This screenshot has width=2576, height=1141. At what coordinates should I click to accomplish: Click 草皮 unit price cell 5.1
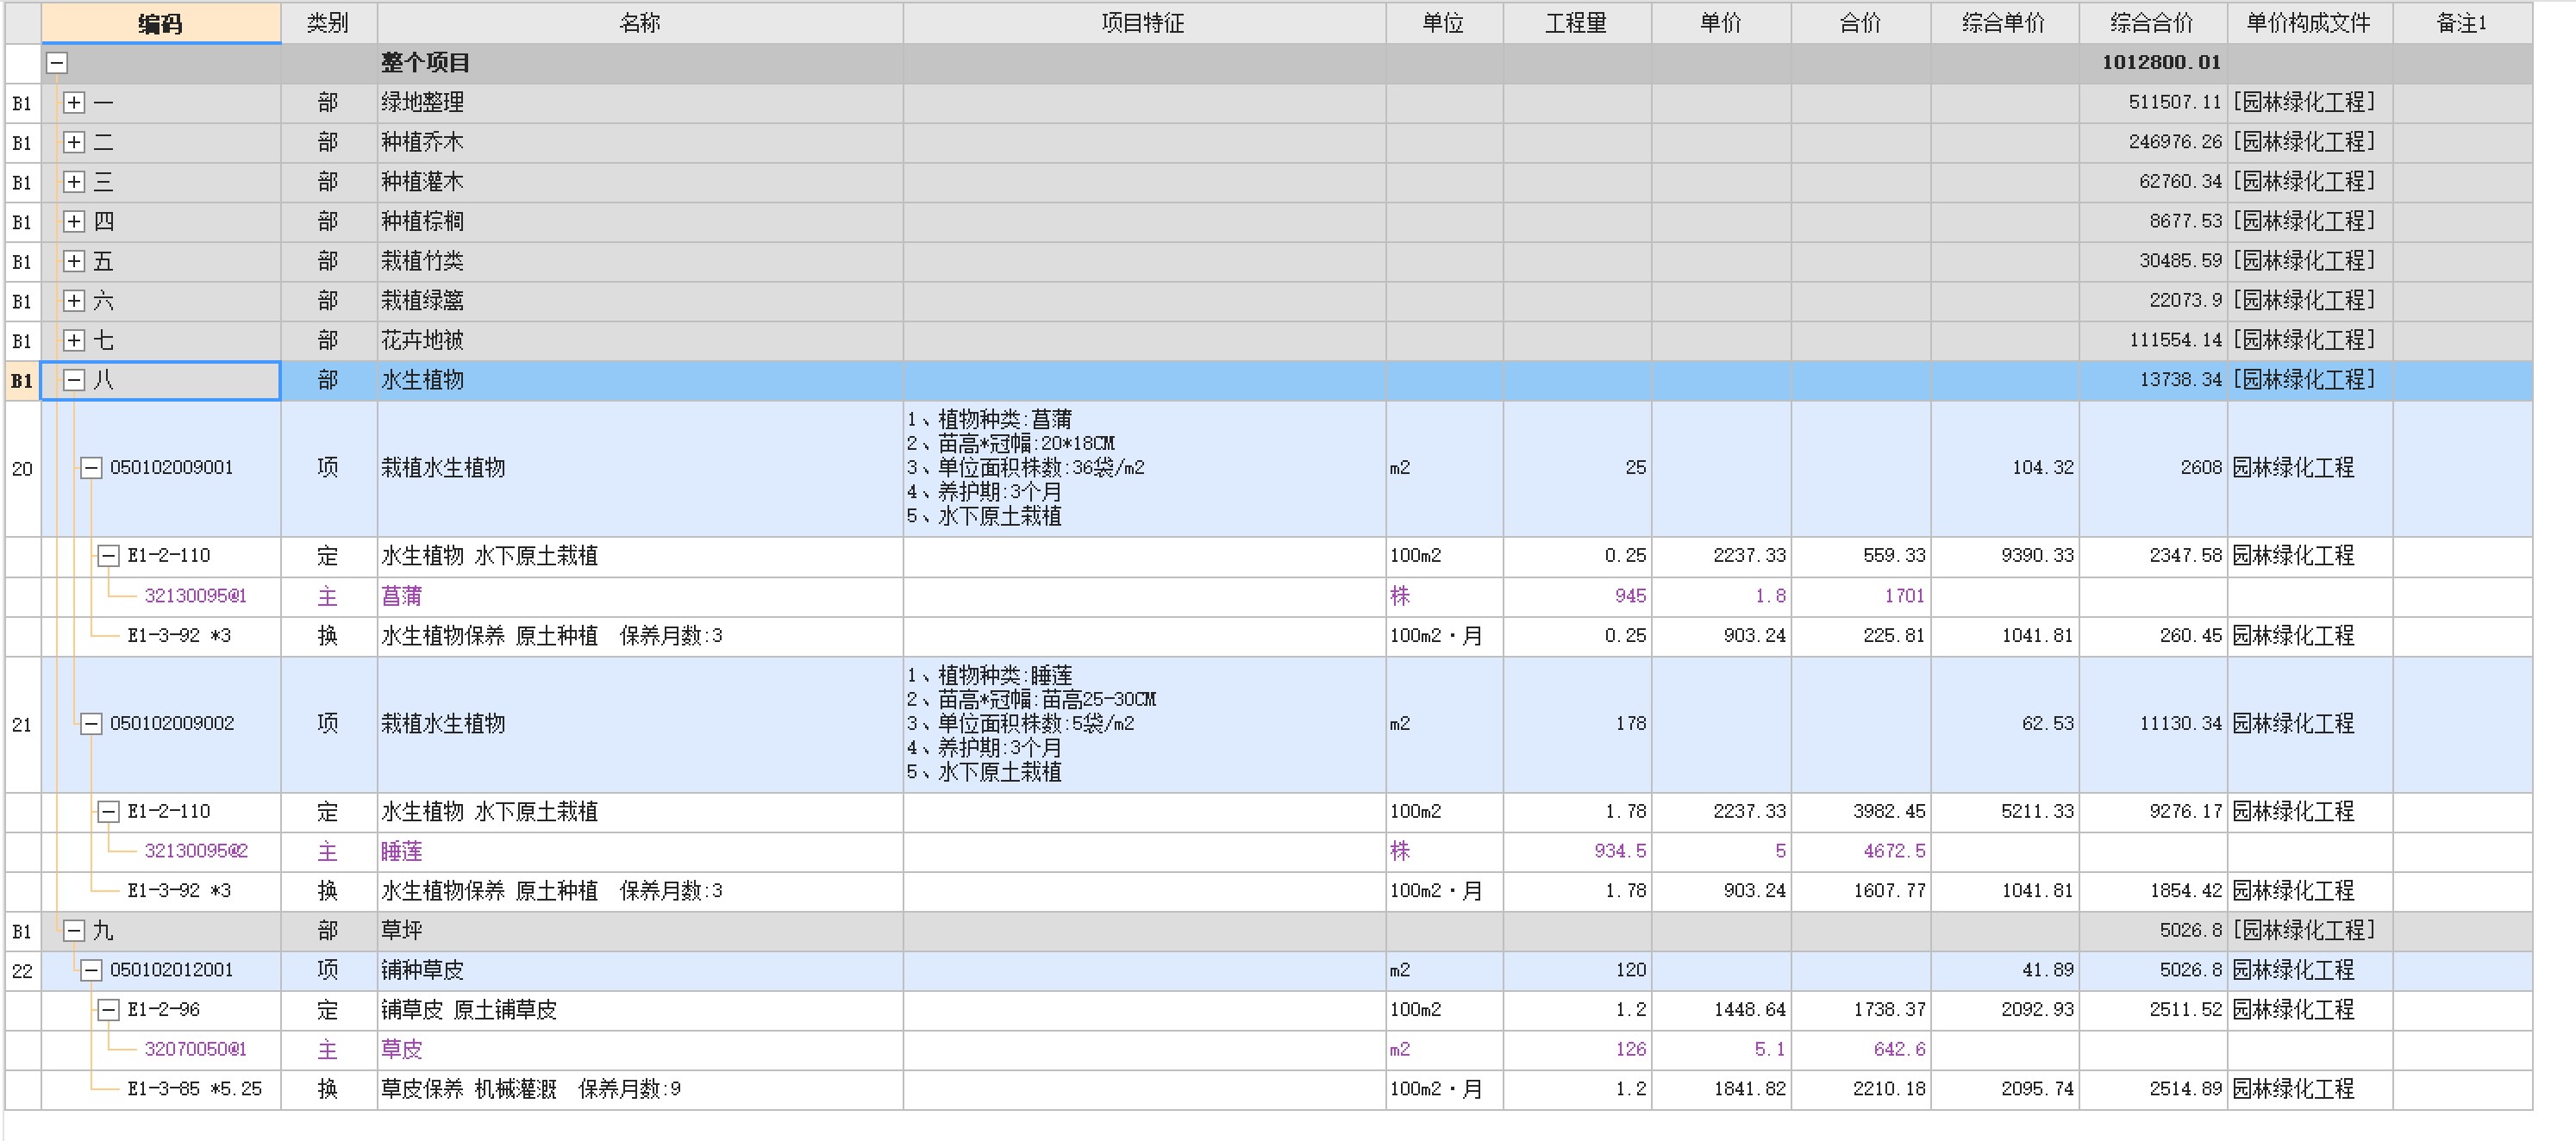(1768, 1049)
